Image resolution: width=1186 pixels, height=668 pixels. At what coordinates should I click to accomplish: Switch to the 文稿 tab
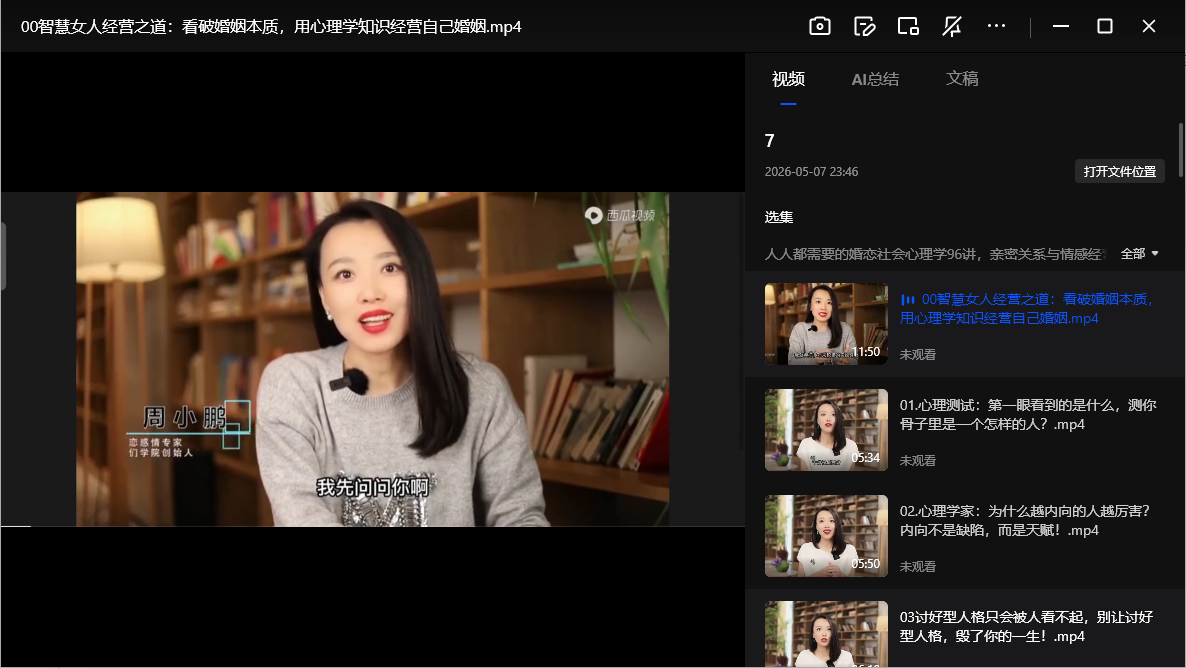point(962,79)
